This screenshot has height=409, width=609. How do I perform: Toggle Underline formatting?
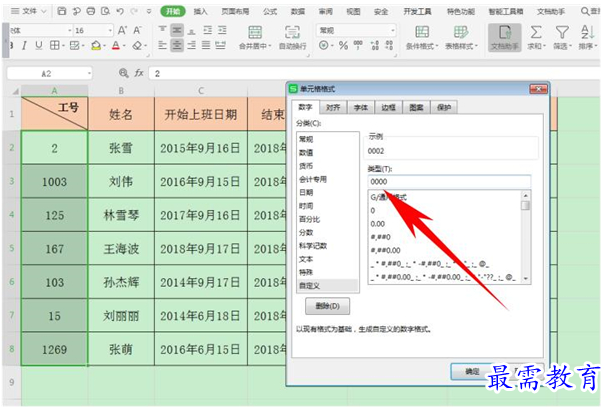(38, 46)
